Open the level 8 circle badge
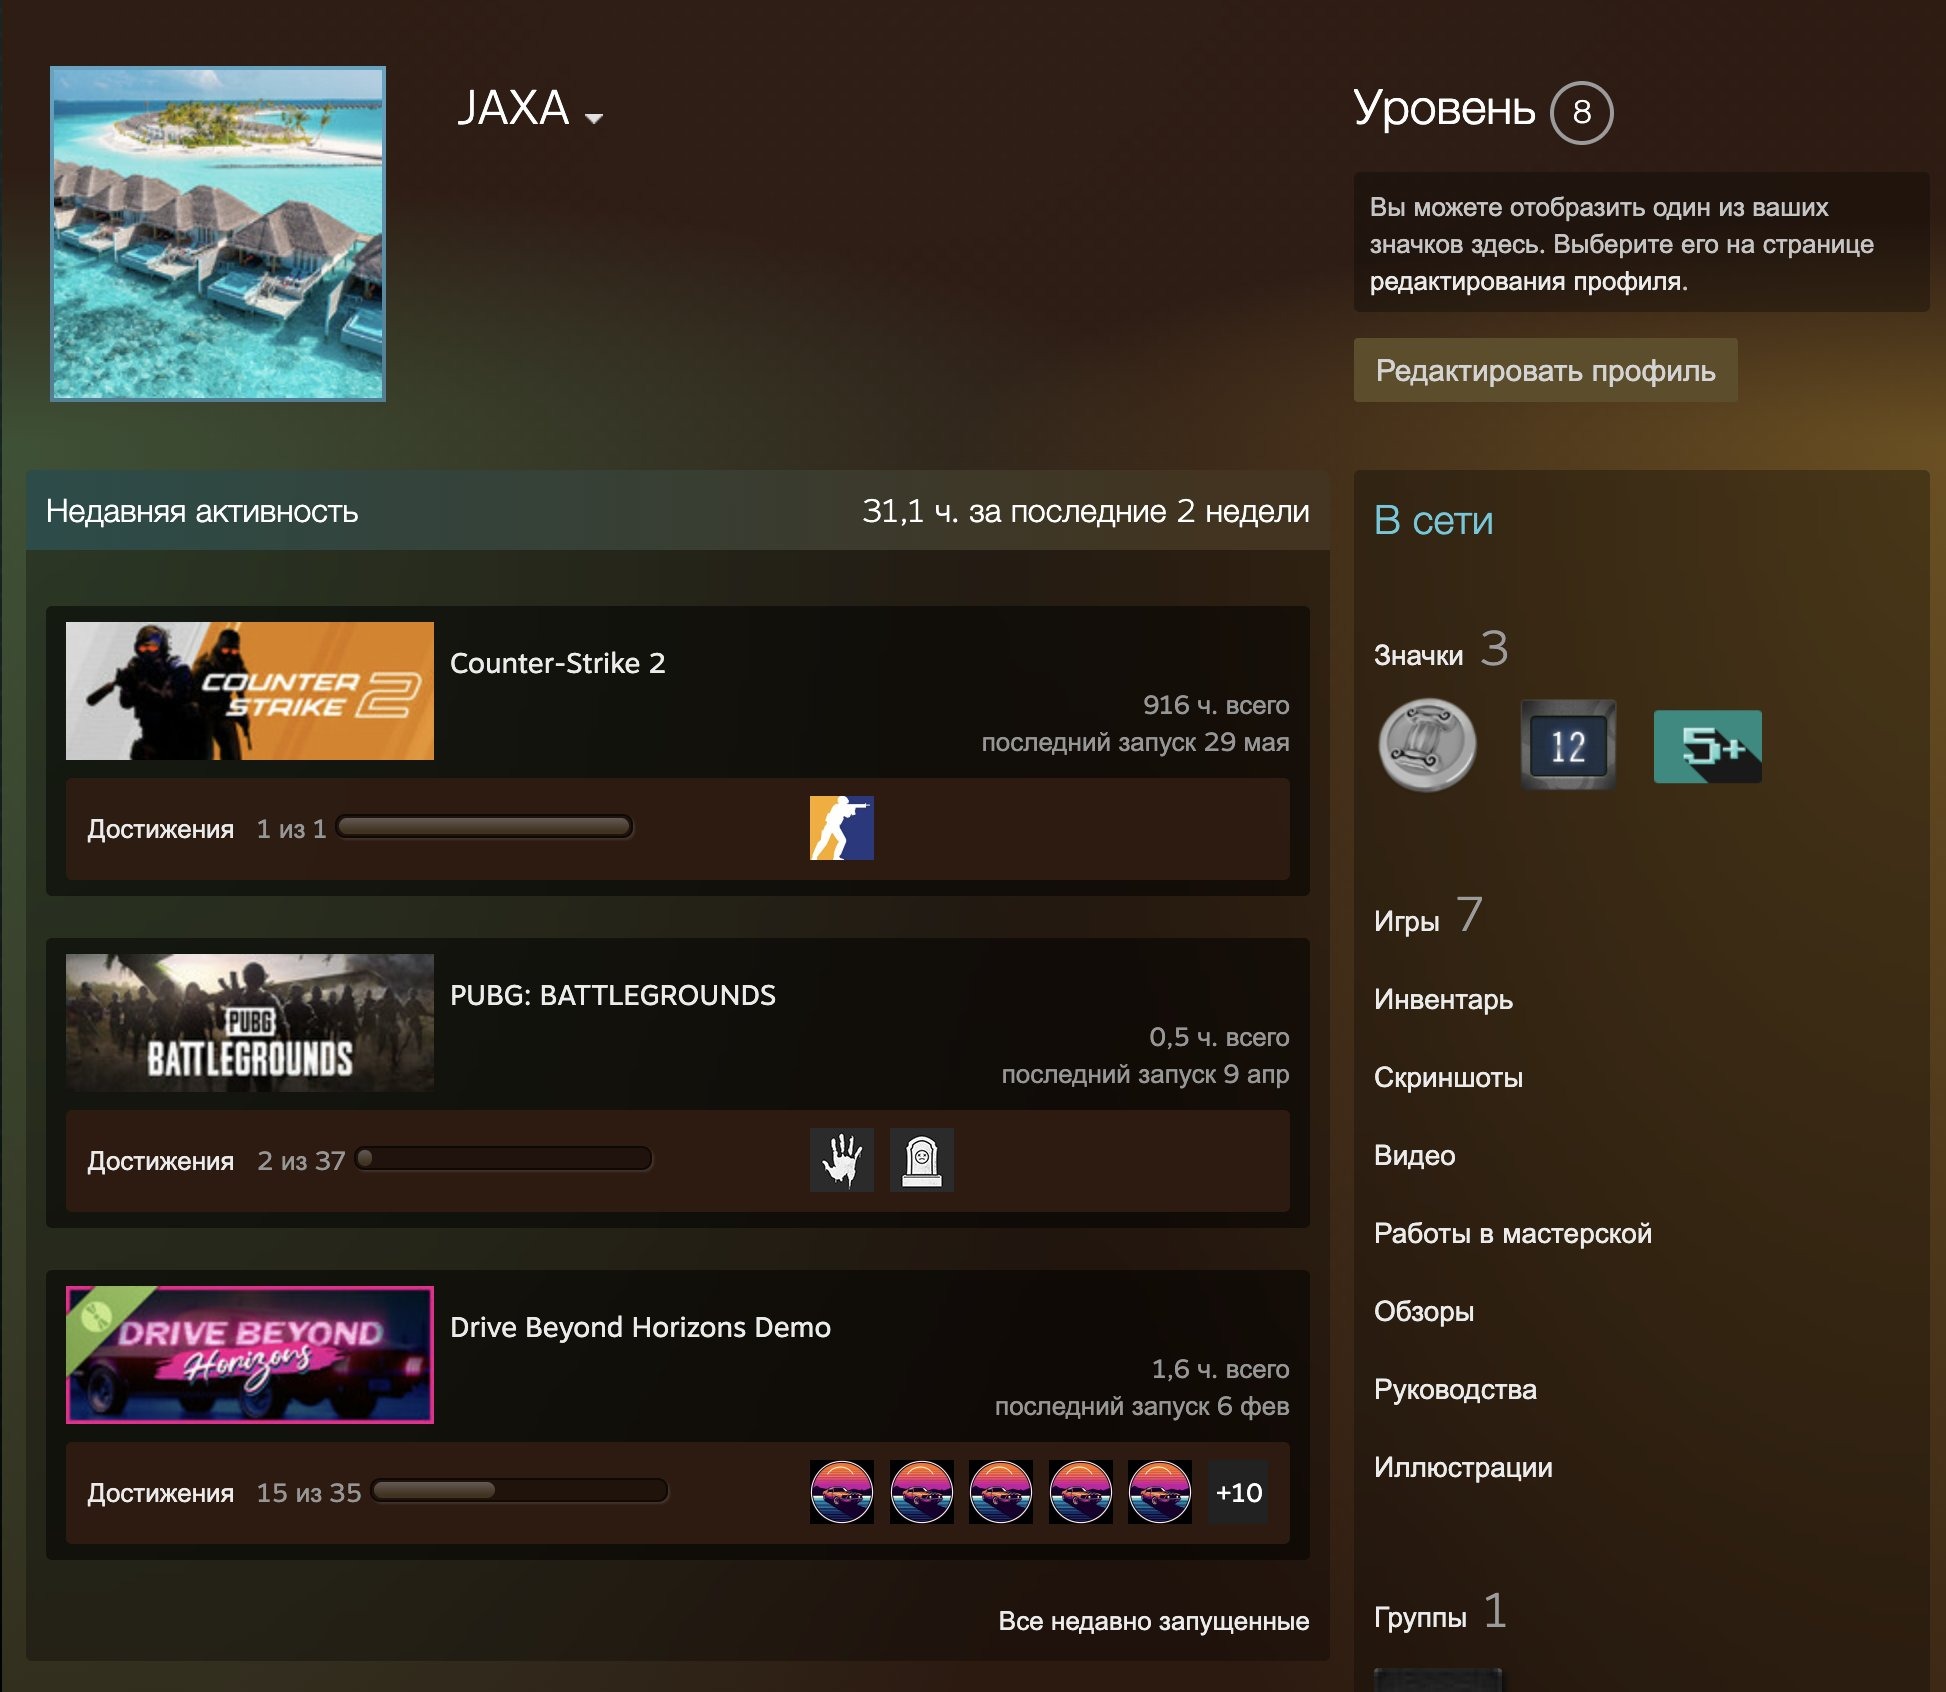 point(1582,112)
